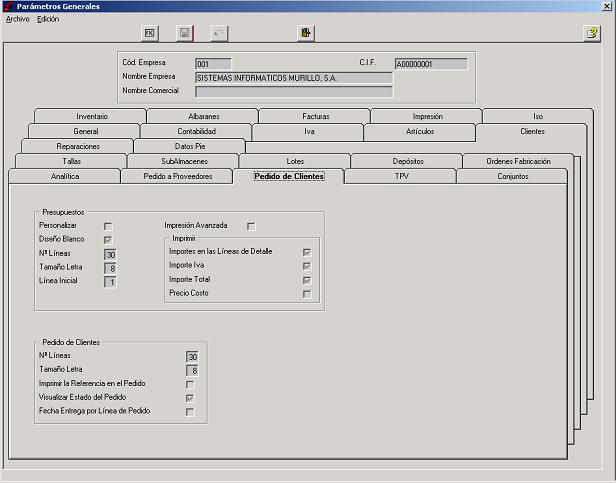Open the help icon with question mark

592,33
